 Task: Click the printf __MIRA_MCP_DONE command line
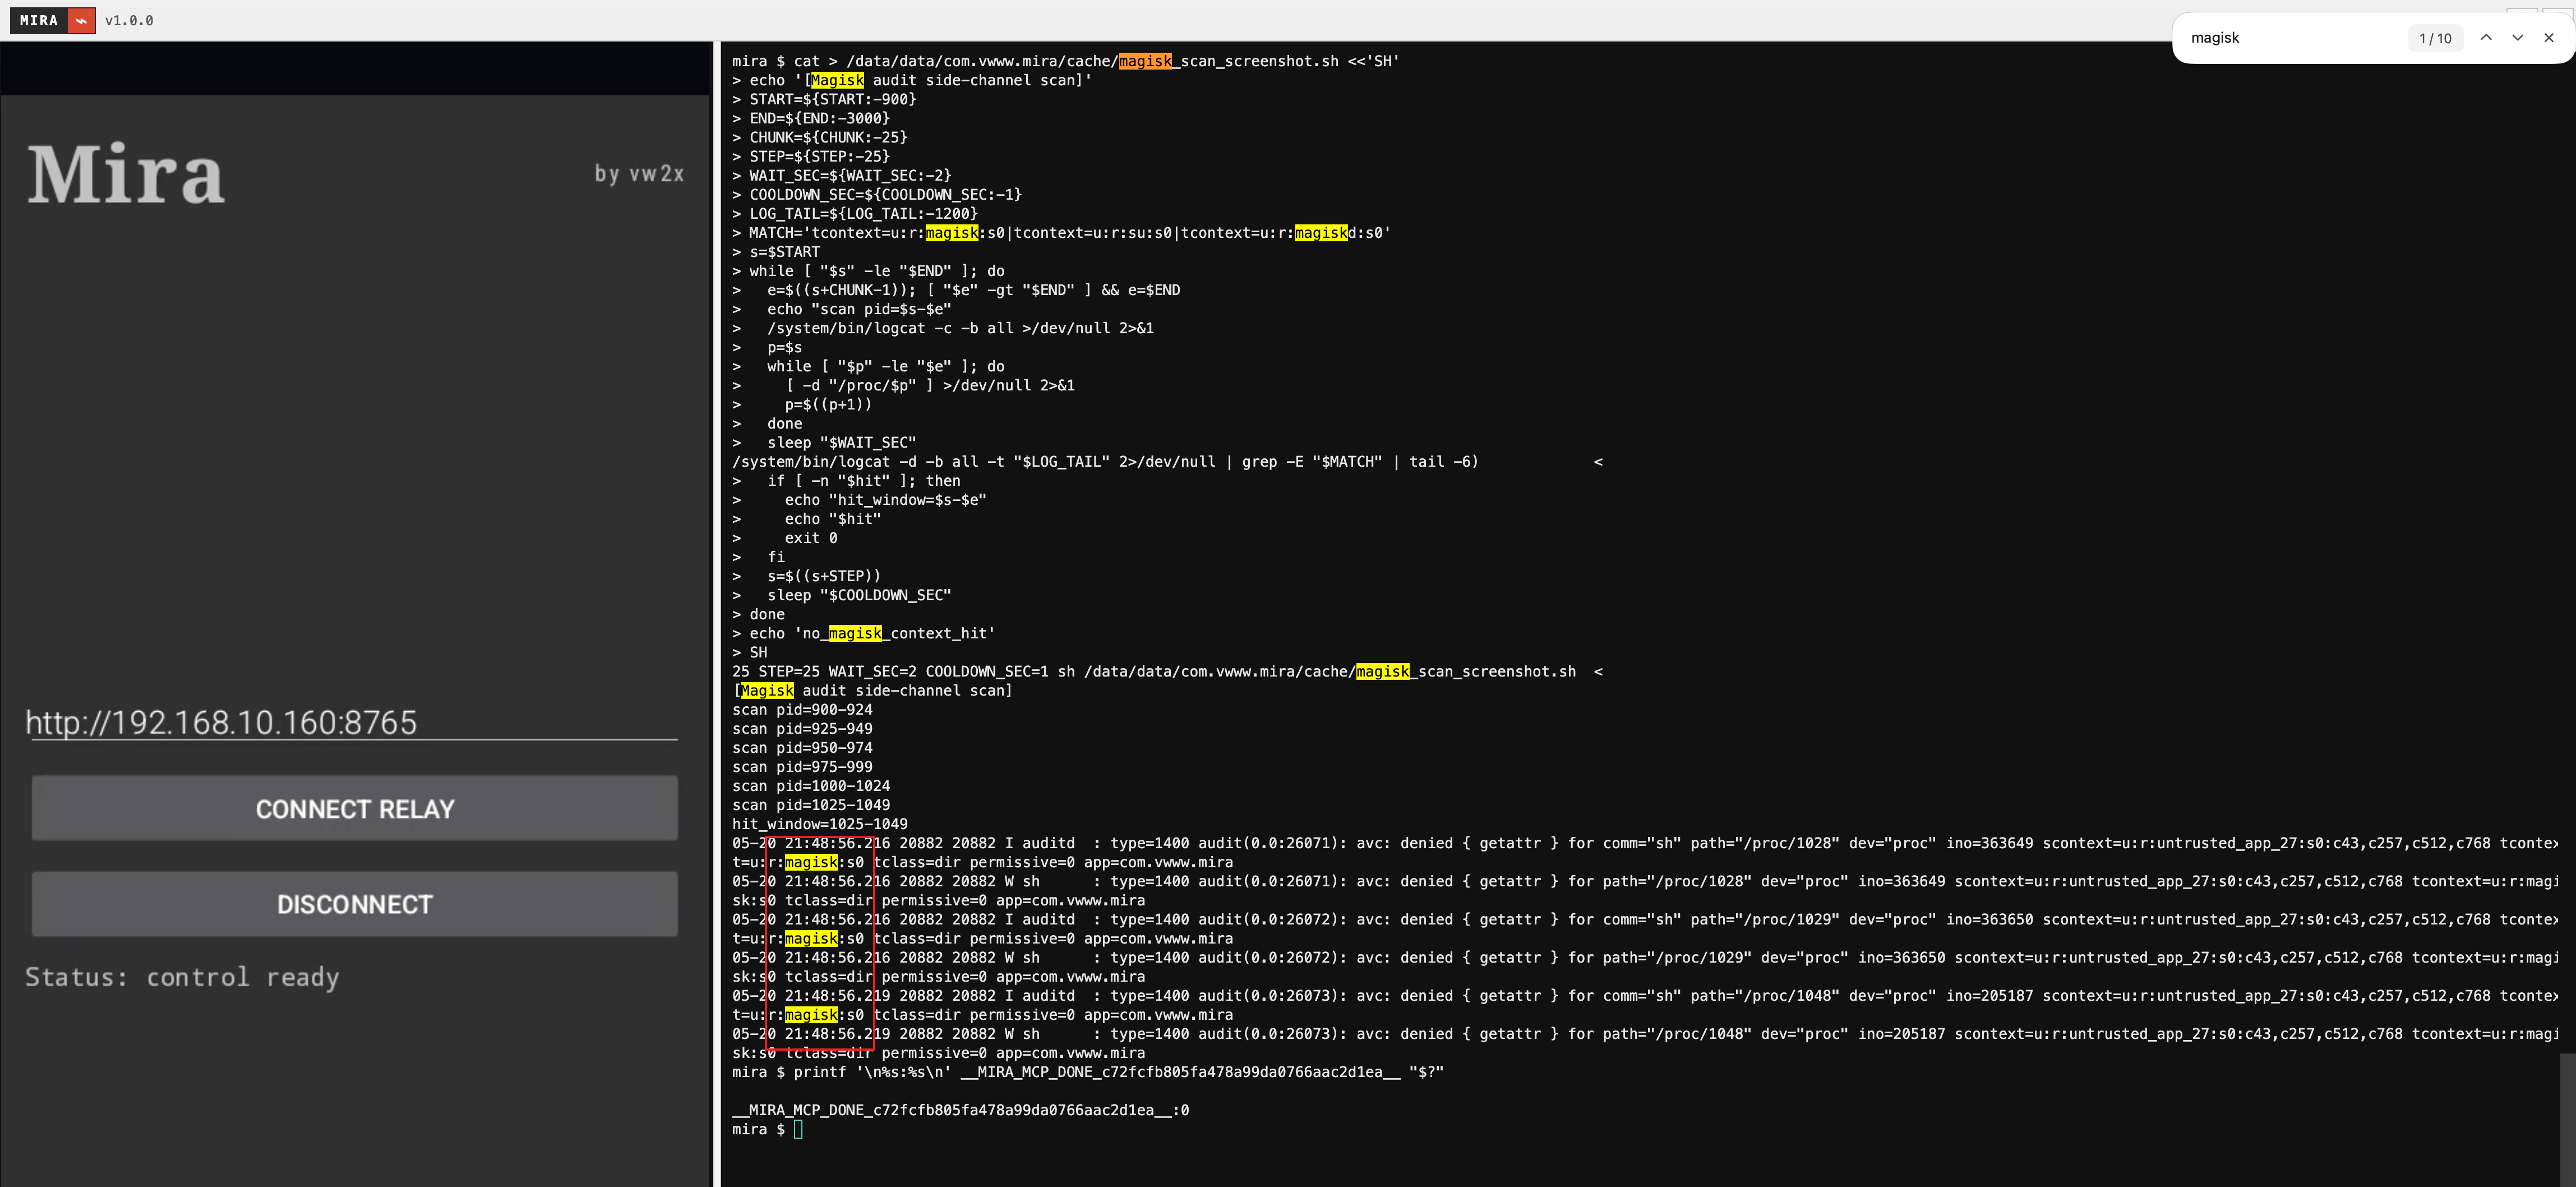pos(1088,1072)
